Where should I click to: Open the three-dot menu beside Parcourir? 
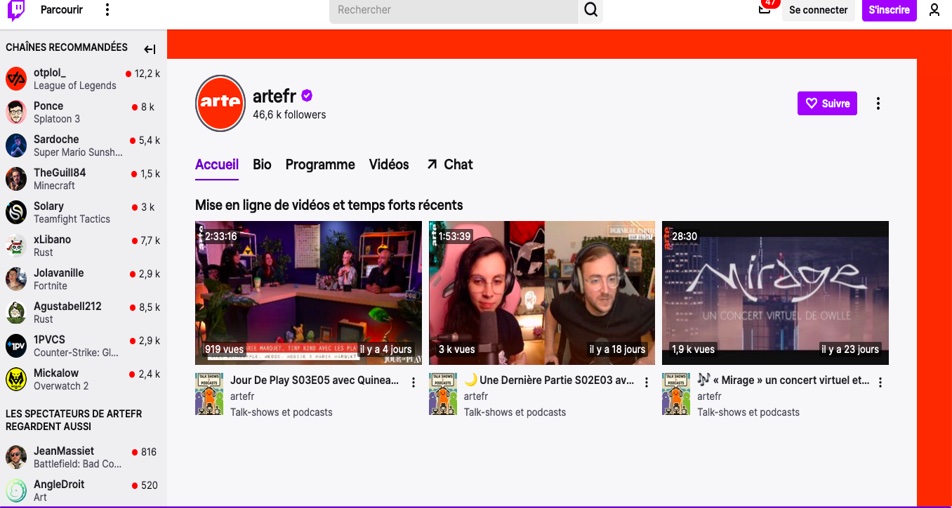(x=107, y=10)
